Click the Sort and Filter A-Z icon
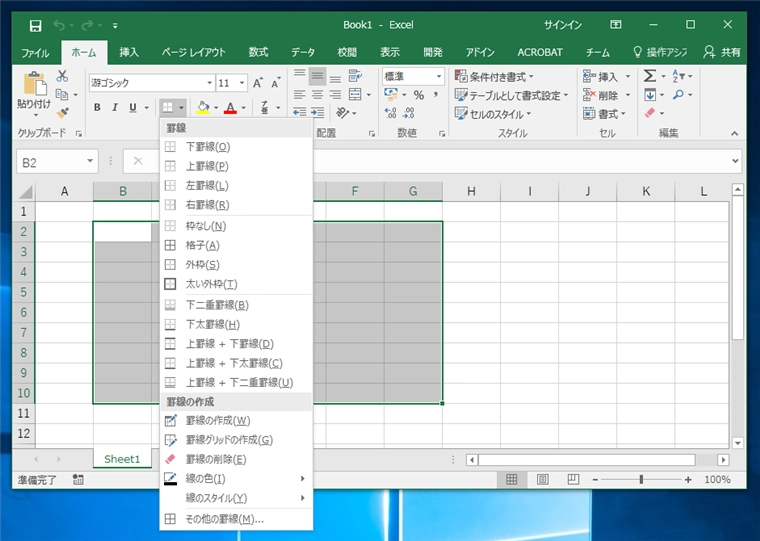 (x=678, y=76)
